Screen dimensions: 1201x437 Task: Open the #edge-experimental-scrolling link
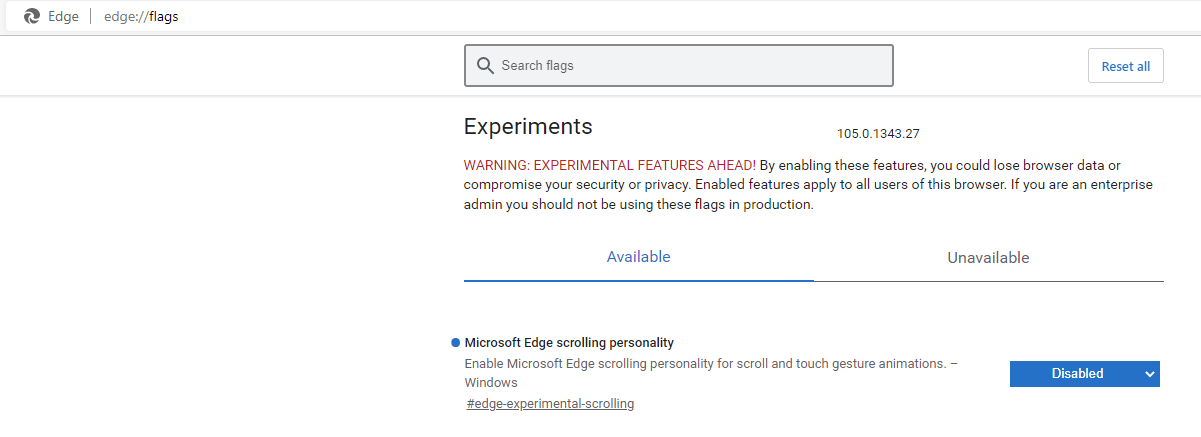point(550,404)
